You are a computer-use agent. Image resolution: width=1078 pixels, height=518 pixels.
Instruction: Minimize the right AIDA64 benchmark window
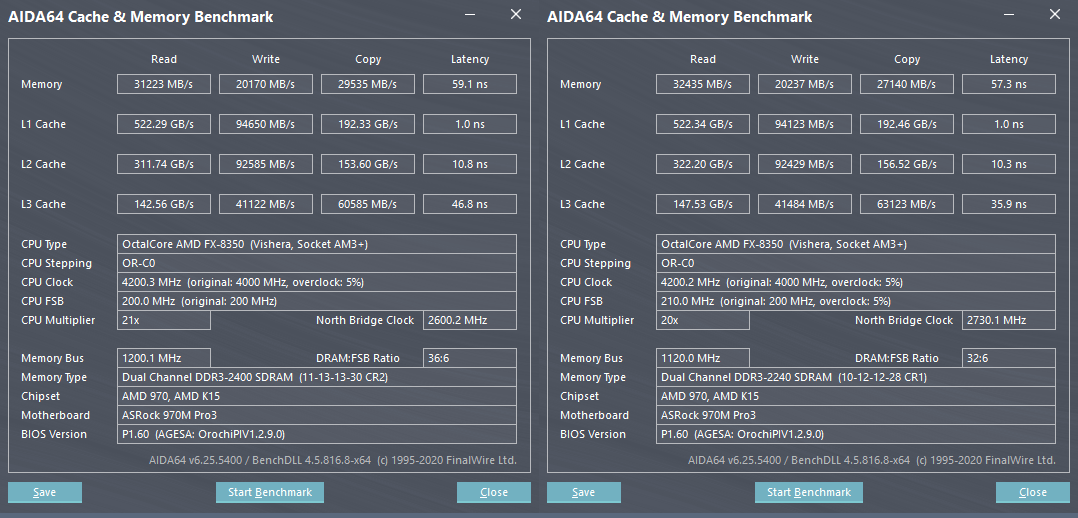tap(1010, 16)
